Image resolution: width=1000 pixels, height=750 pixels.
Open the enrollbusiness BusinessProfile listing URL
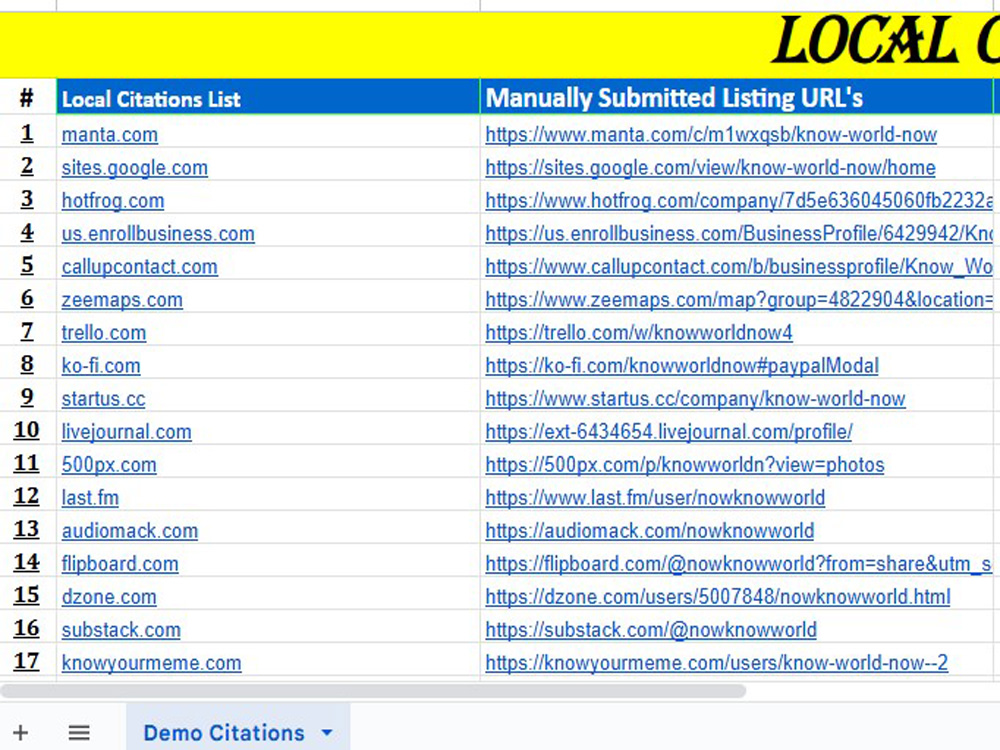click(x=739, y=234)
